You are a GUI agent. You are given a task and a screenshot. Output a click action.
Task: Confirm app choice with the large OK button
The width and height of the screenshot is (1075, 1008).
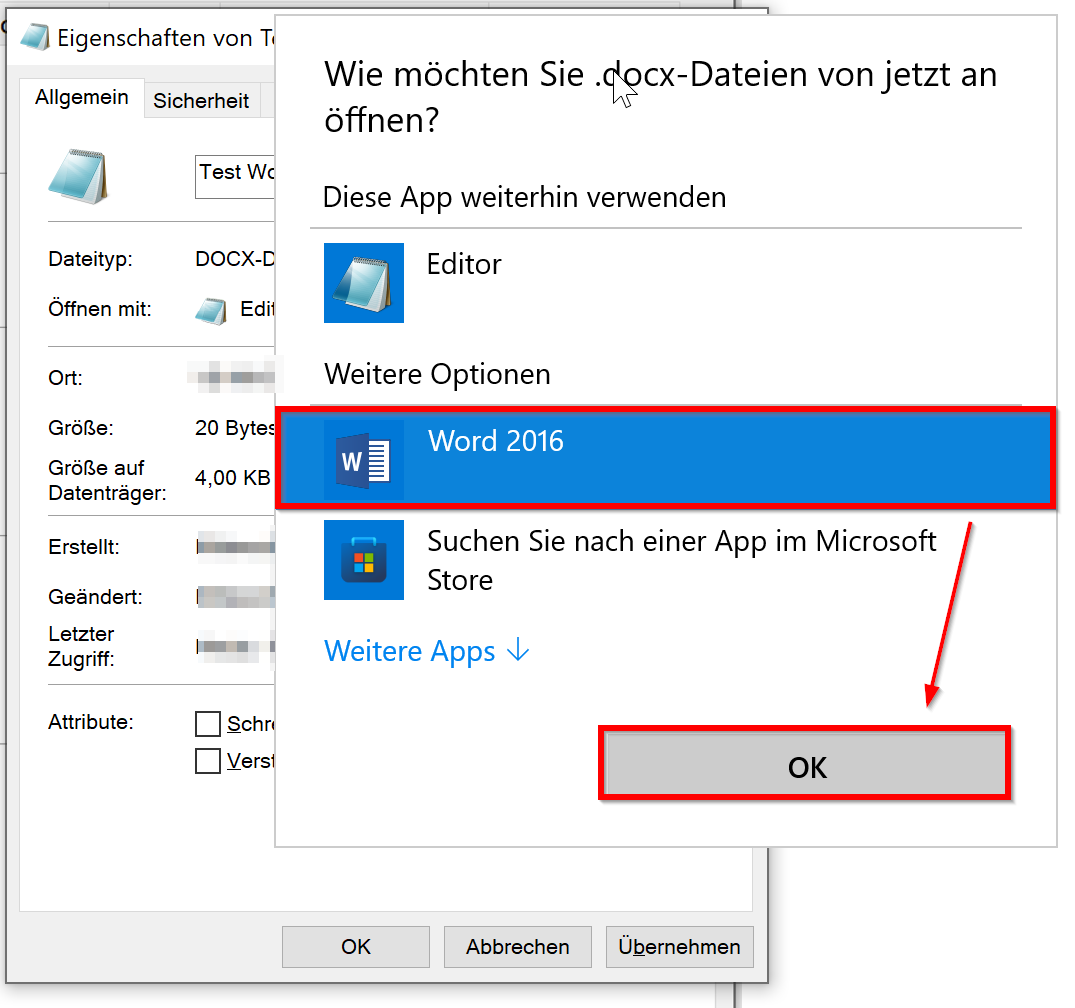coord(805,763)
